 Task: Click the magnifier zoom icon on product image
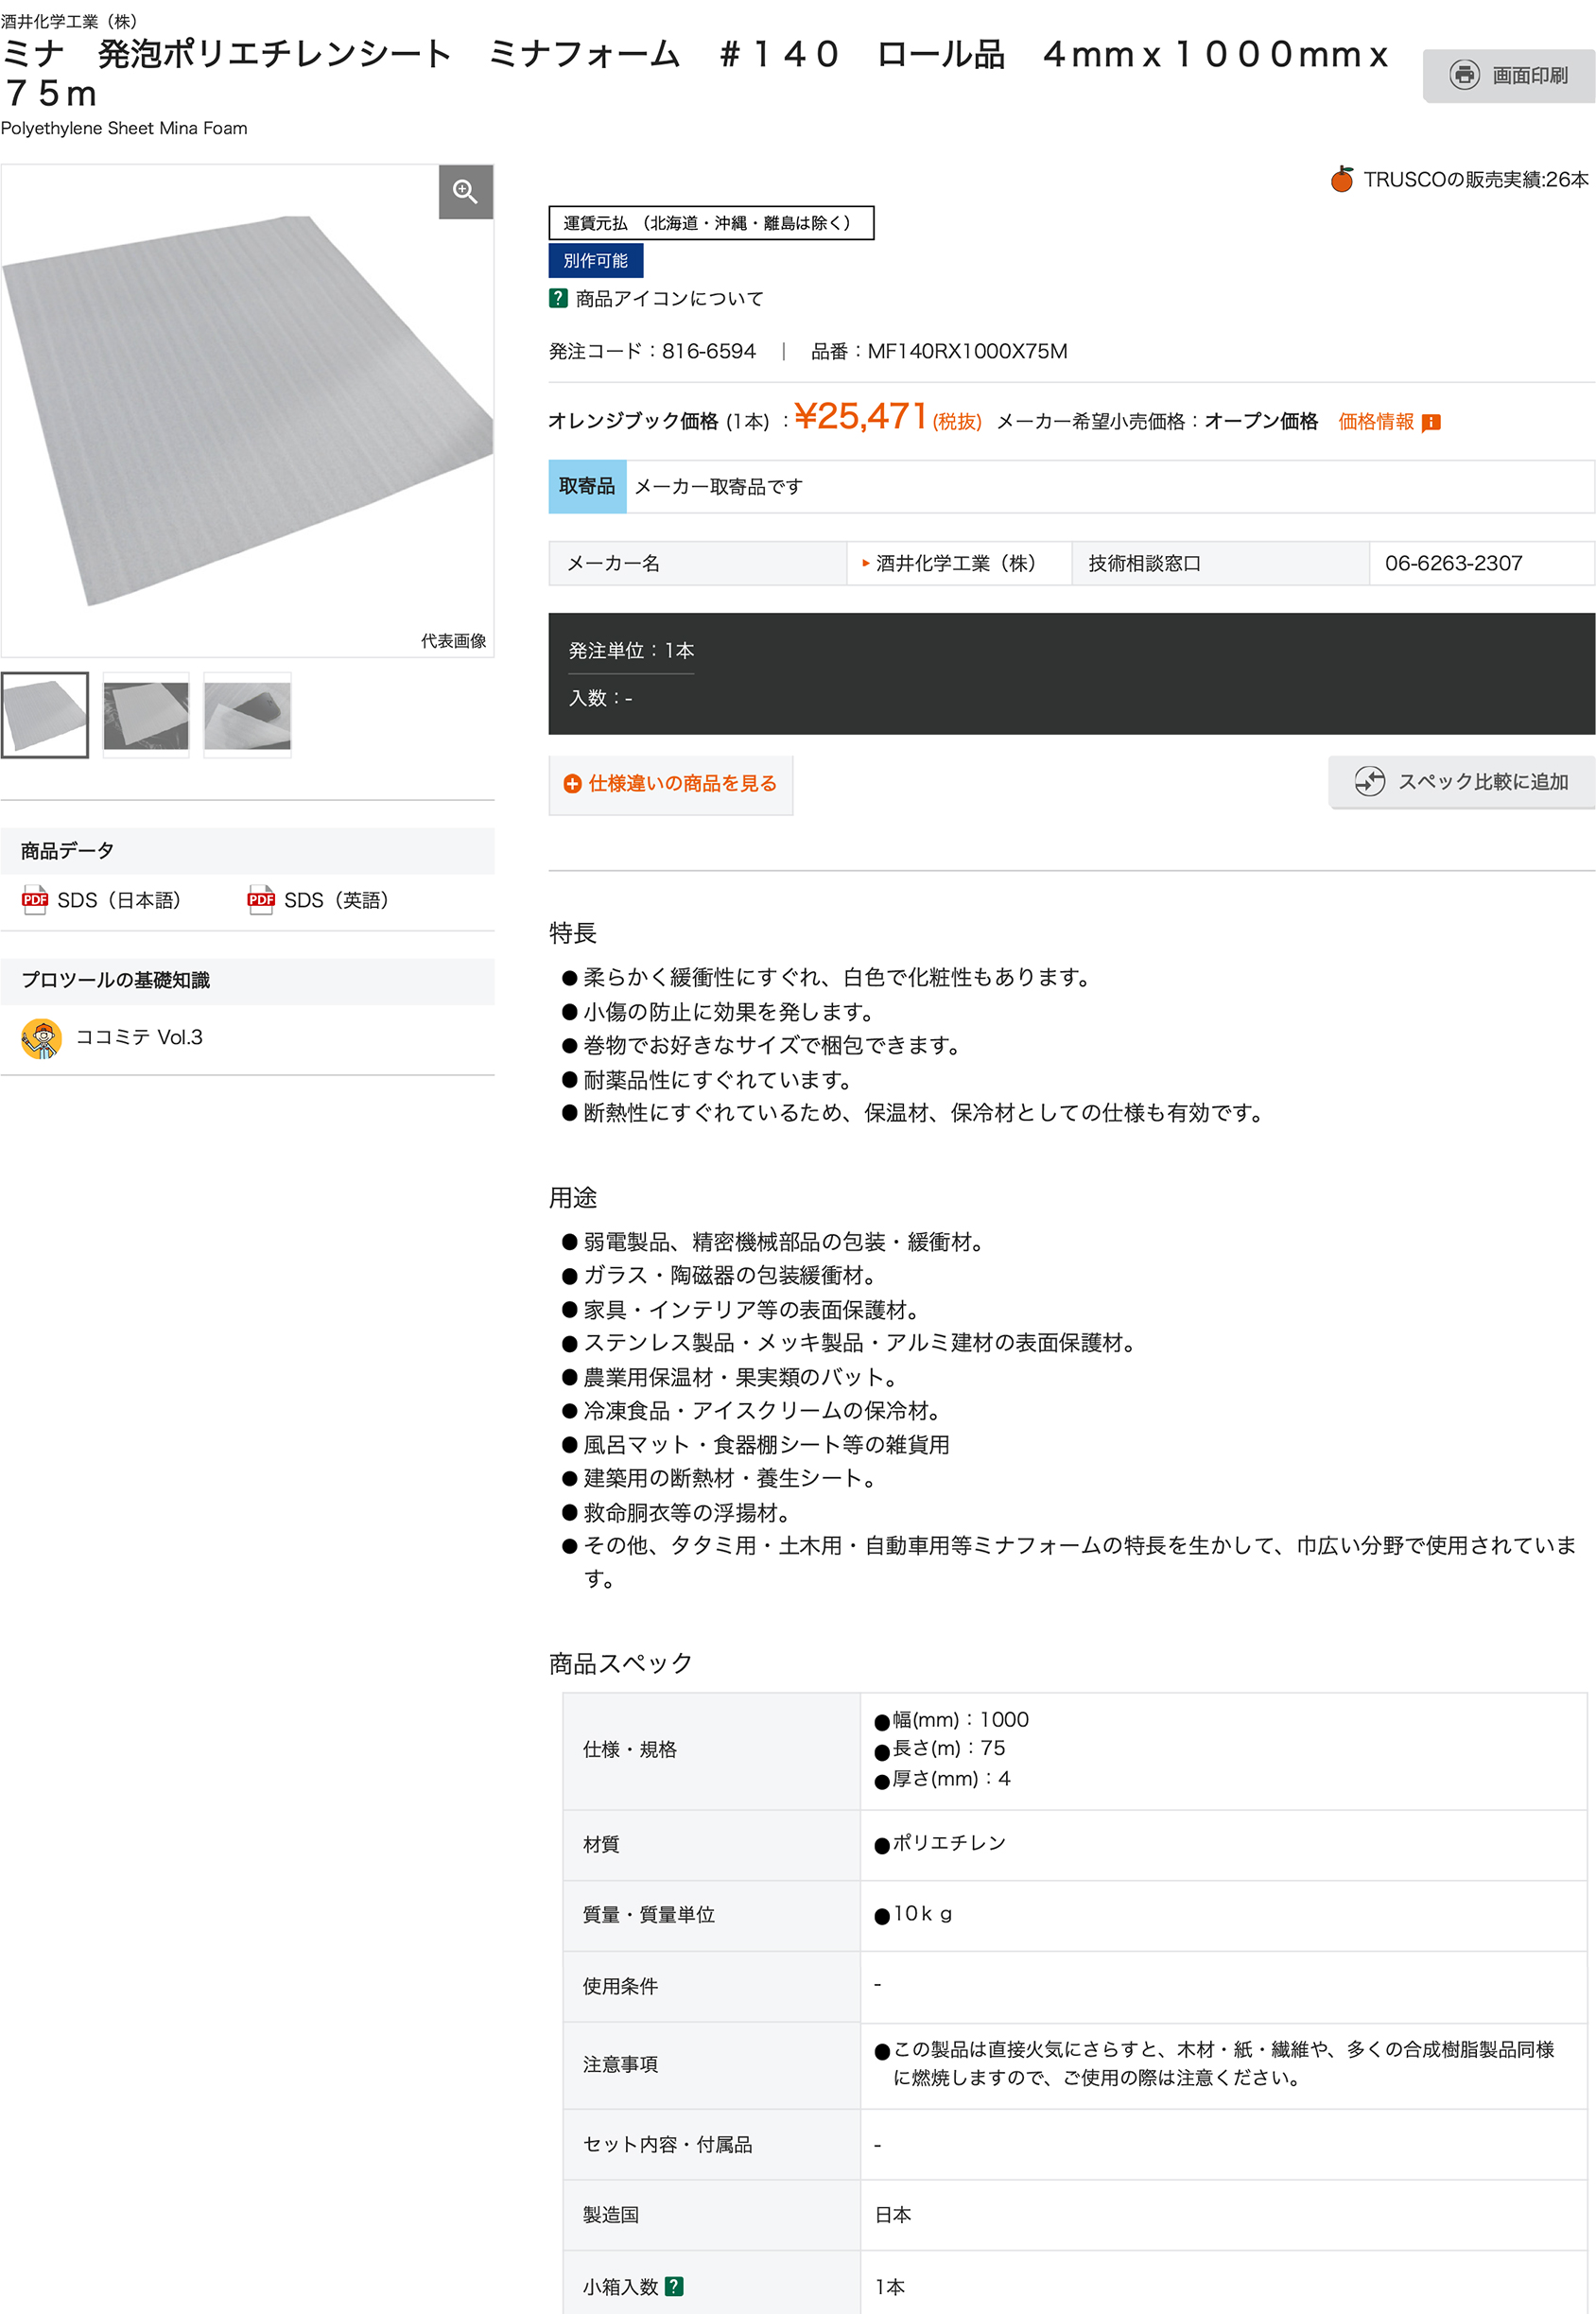point(465,191)
